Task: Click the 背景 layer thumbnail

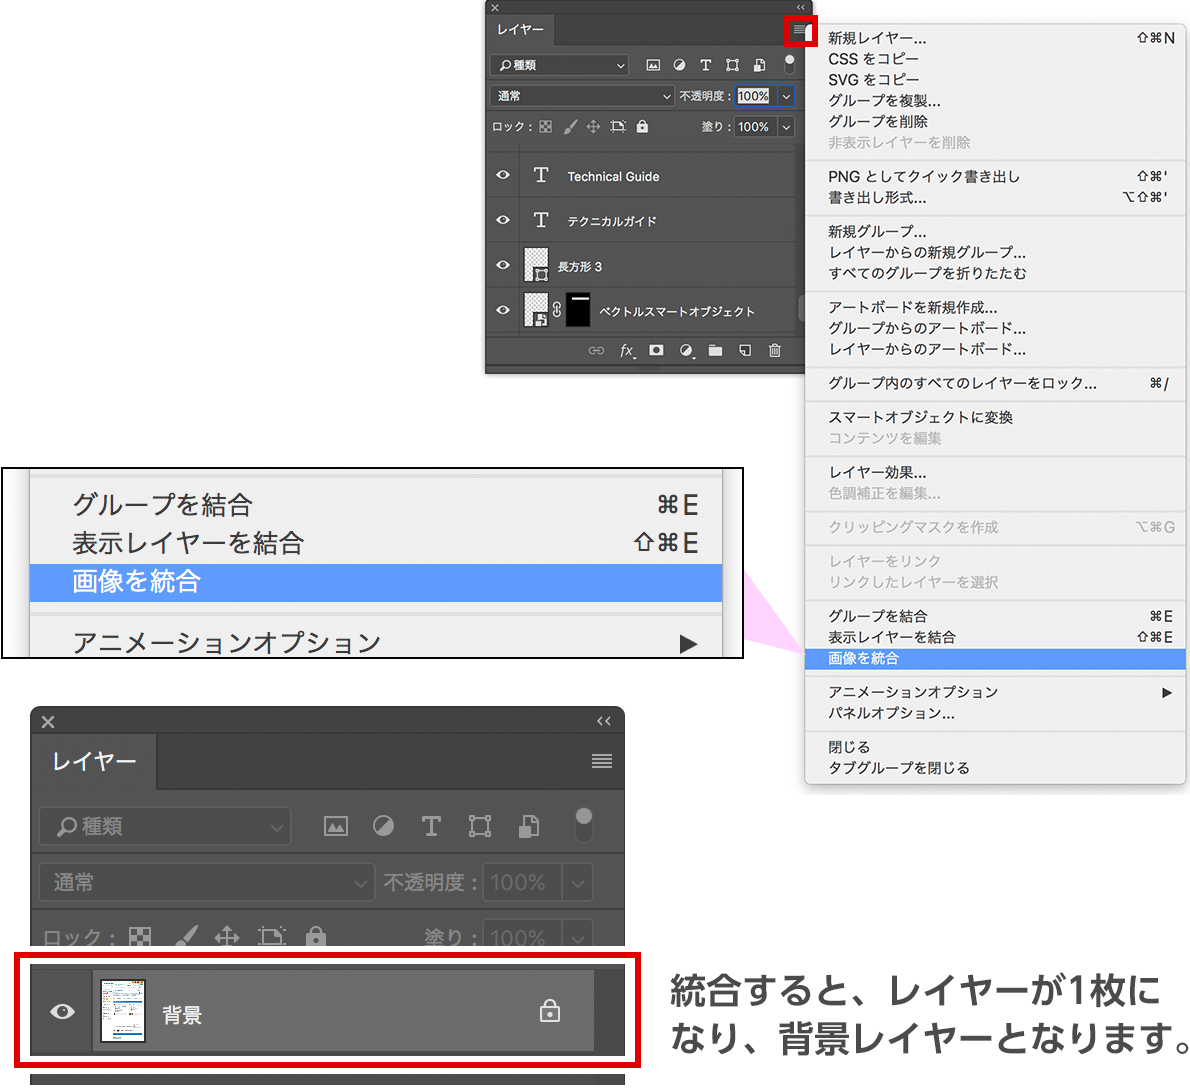Action: 123,1011
